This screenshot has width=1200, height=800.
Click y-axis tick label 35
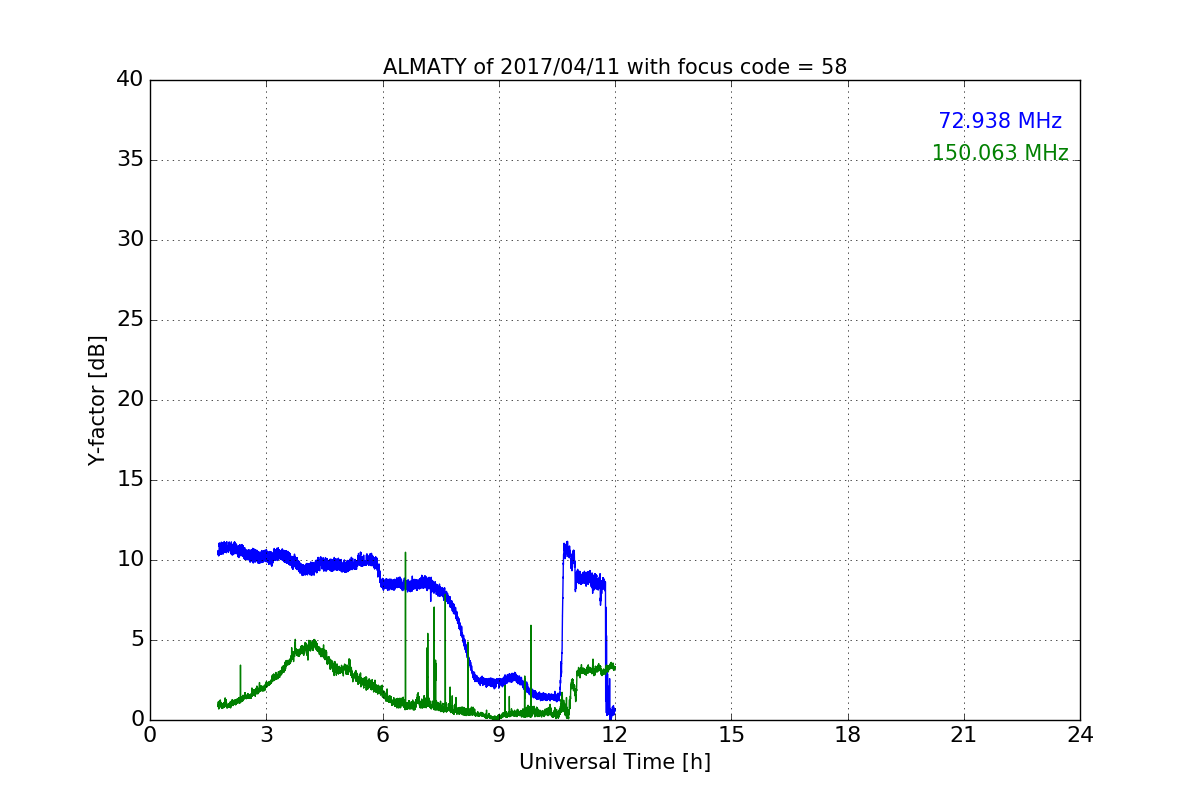coord(130,160)
